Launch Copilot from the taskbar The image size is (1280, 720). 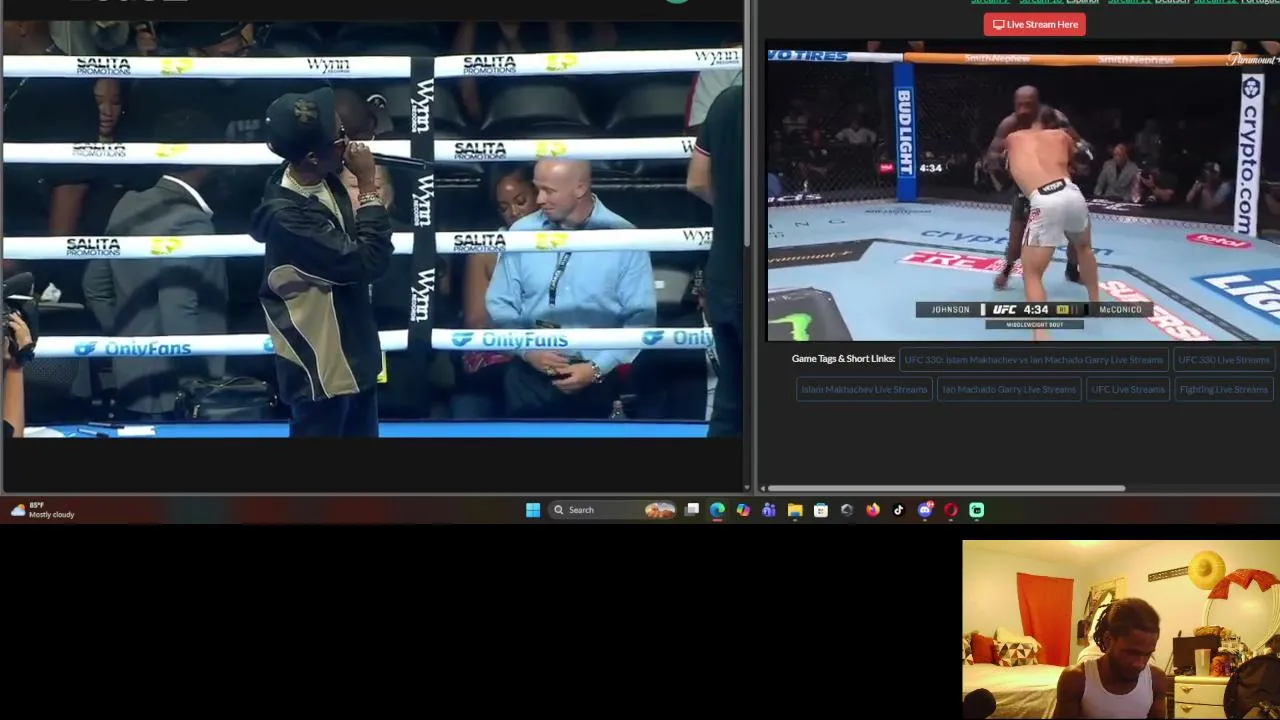click(x=743, y=510)
